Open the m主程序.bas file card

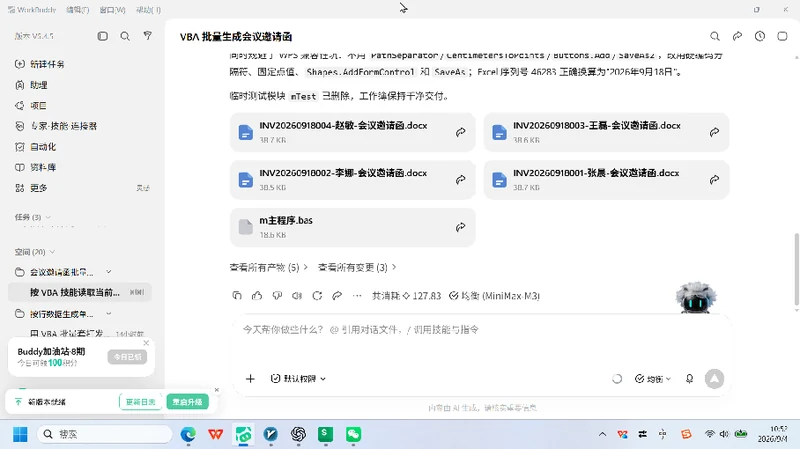click(353, 227)
